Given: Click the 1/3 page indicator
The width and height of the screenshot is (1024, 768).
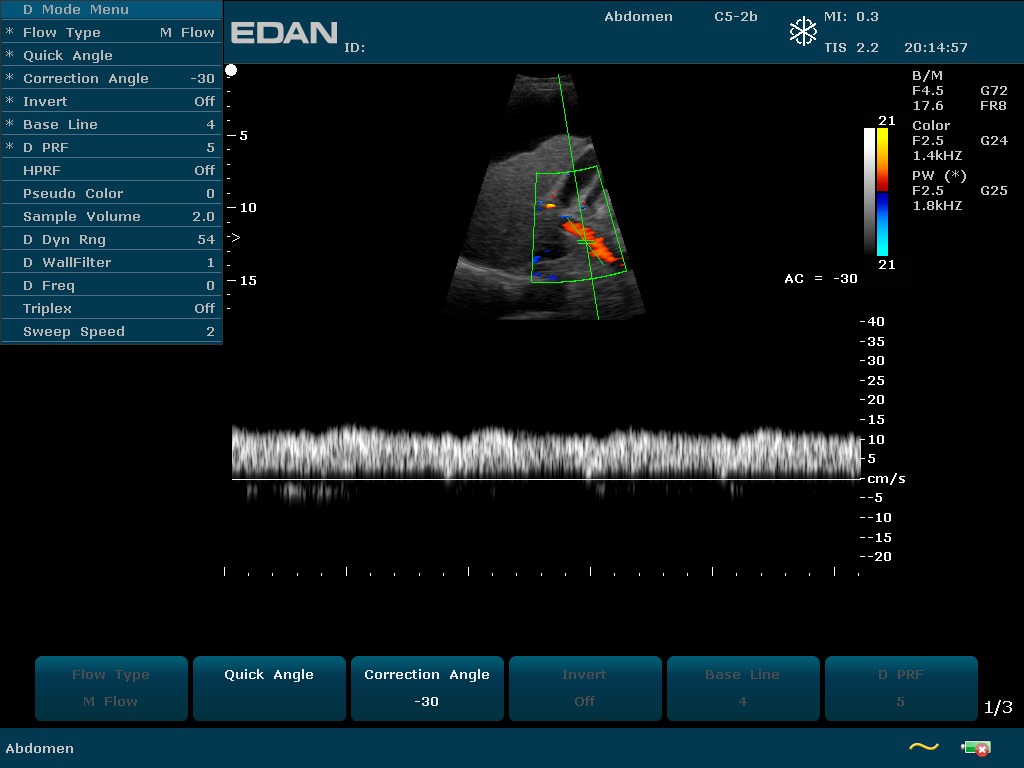Looking at the screenshot, I should click(x=998, y=707).
